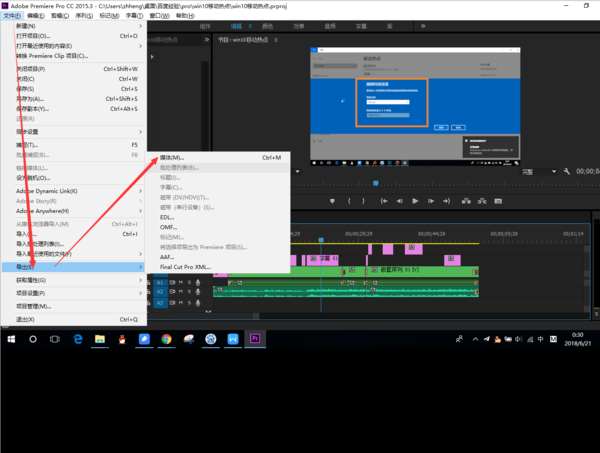
Task: Toggle sync lock on track A2
Action: [173, 292]
